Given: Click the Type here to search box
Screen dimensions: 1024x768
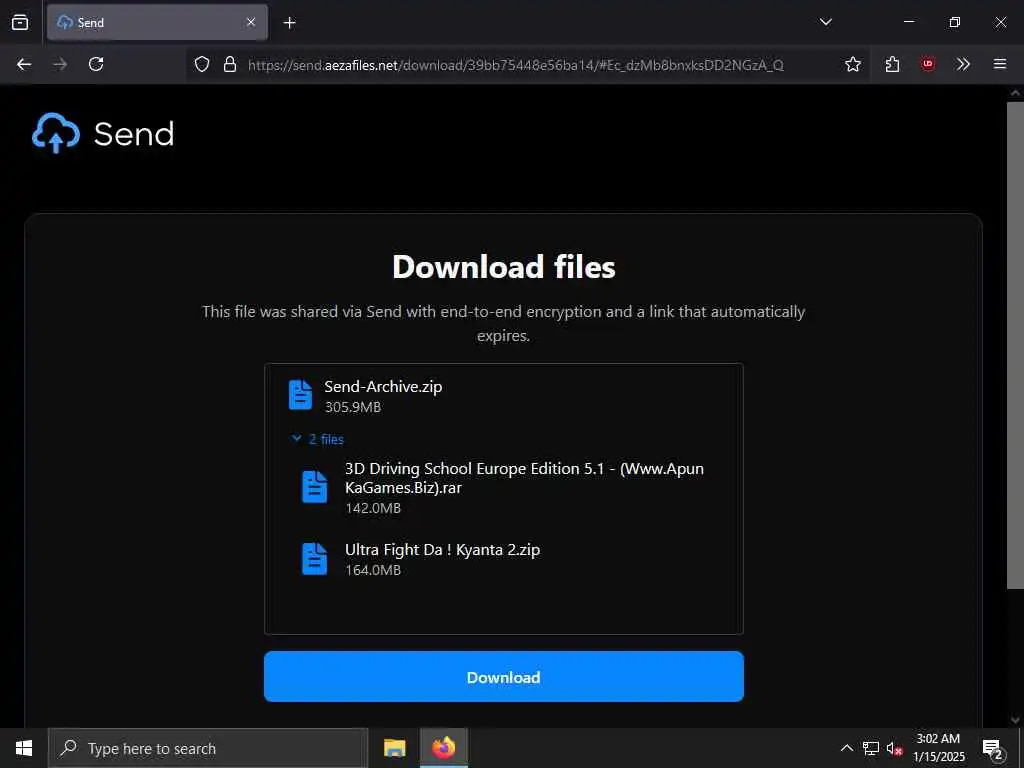Looking at the screenshot, I should (x=208, y=748).
